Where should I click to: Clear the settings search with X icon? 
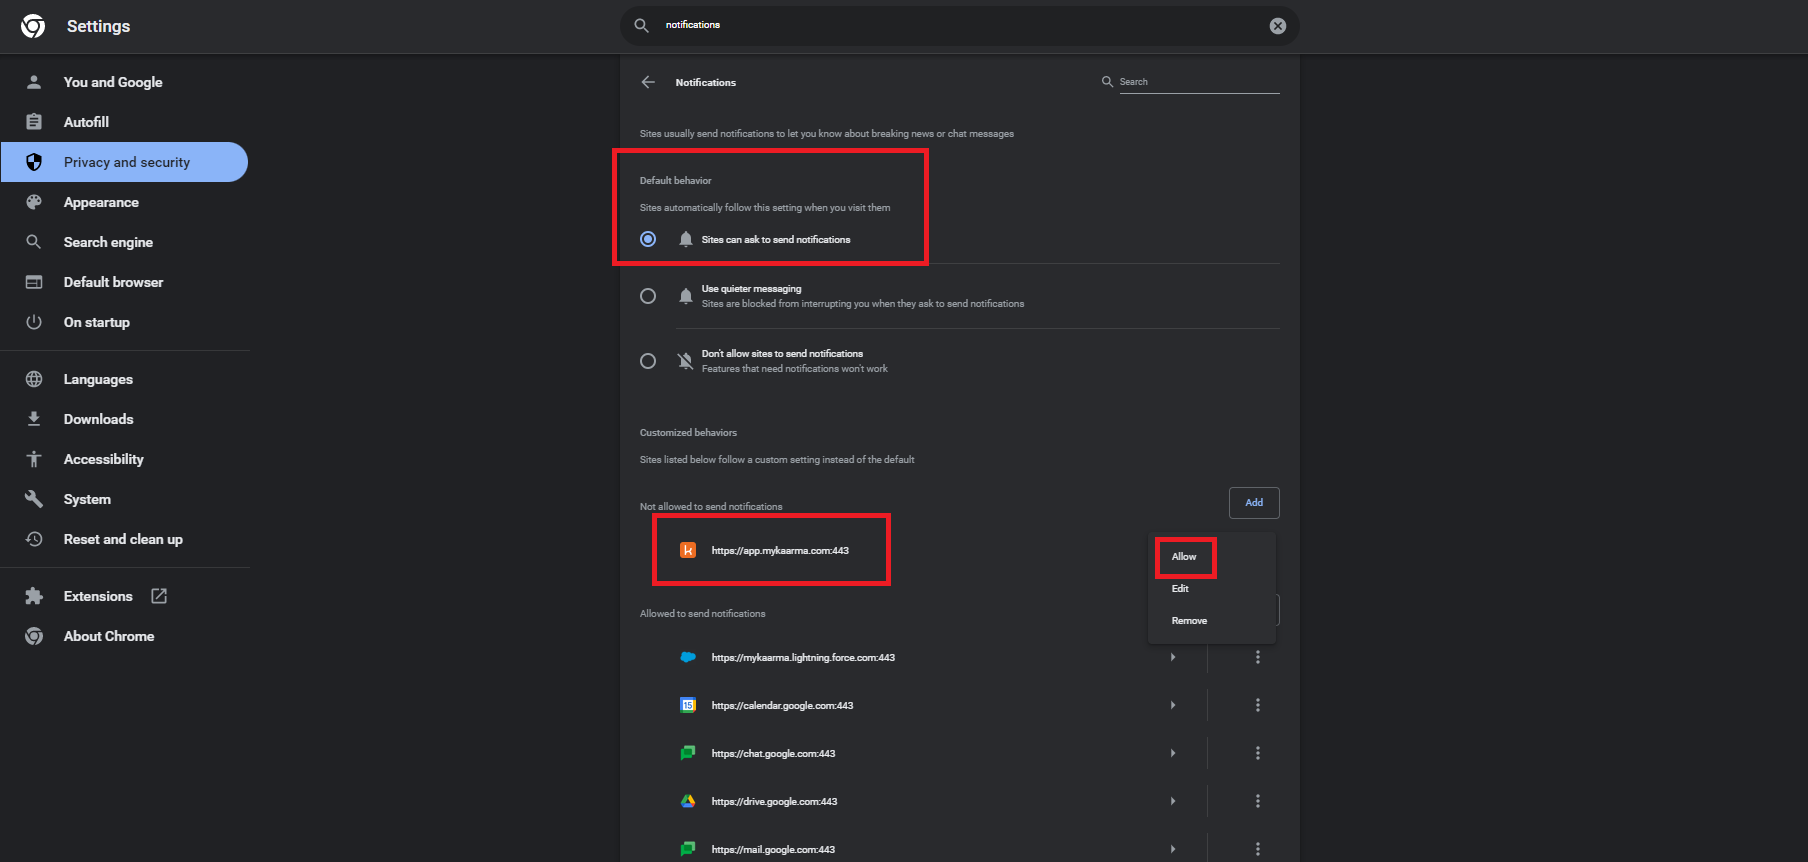[1277, 26]
